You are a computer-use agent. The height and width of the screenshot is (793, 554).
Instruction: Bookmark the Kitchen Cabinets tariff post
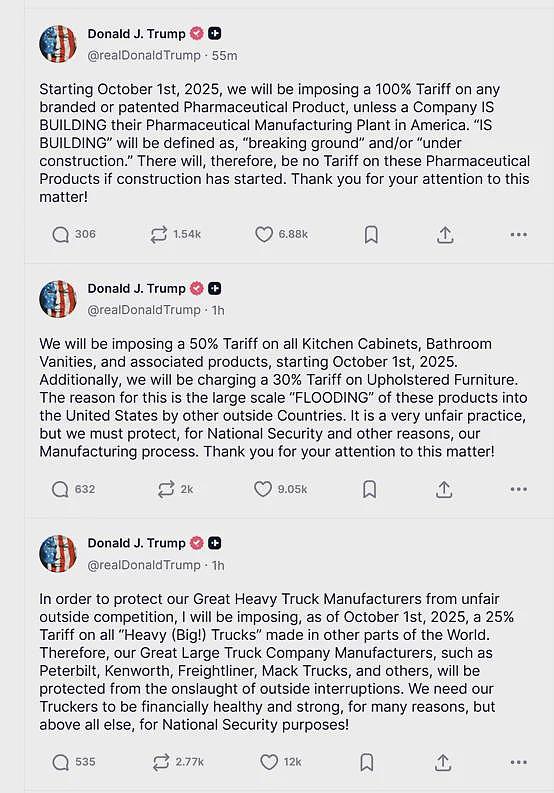[370, 490]
